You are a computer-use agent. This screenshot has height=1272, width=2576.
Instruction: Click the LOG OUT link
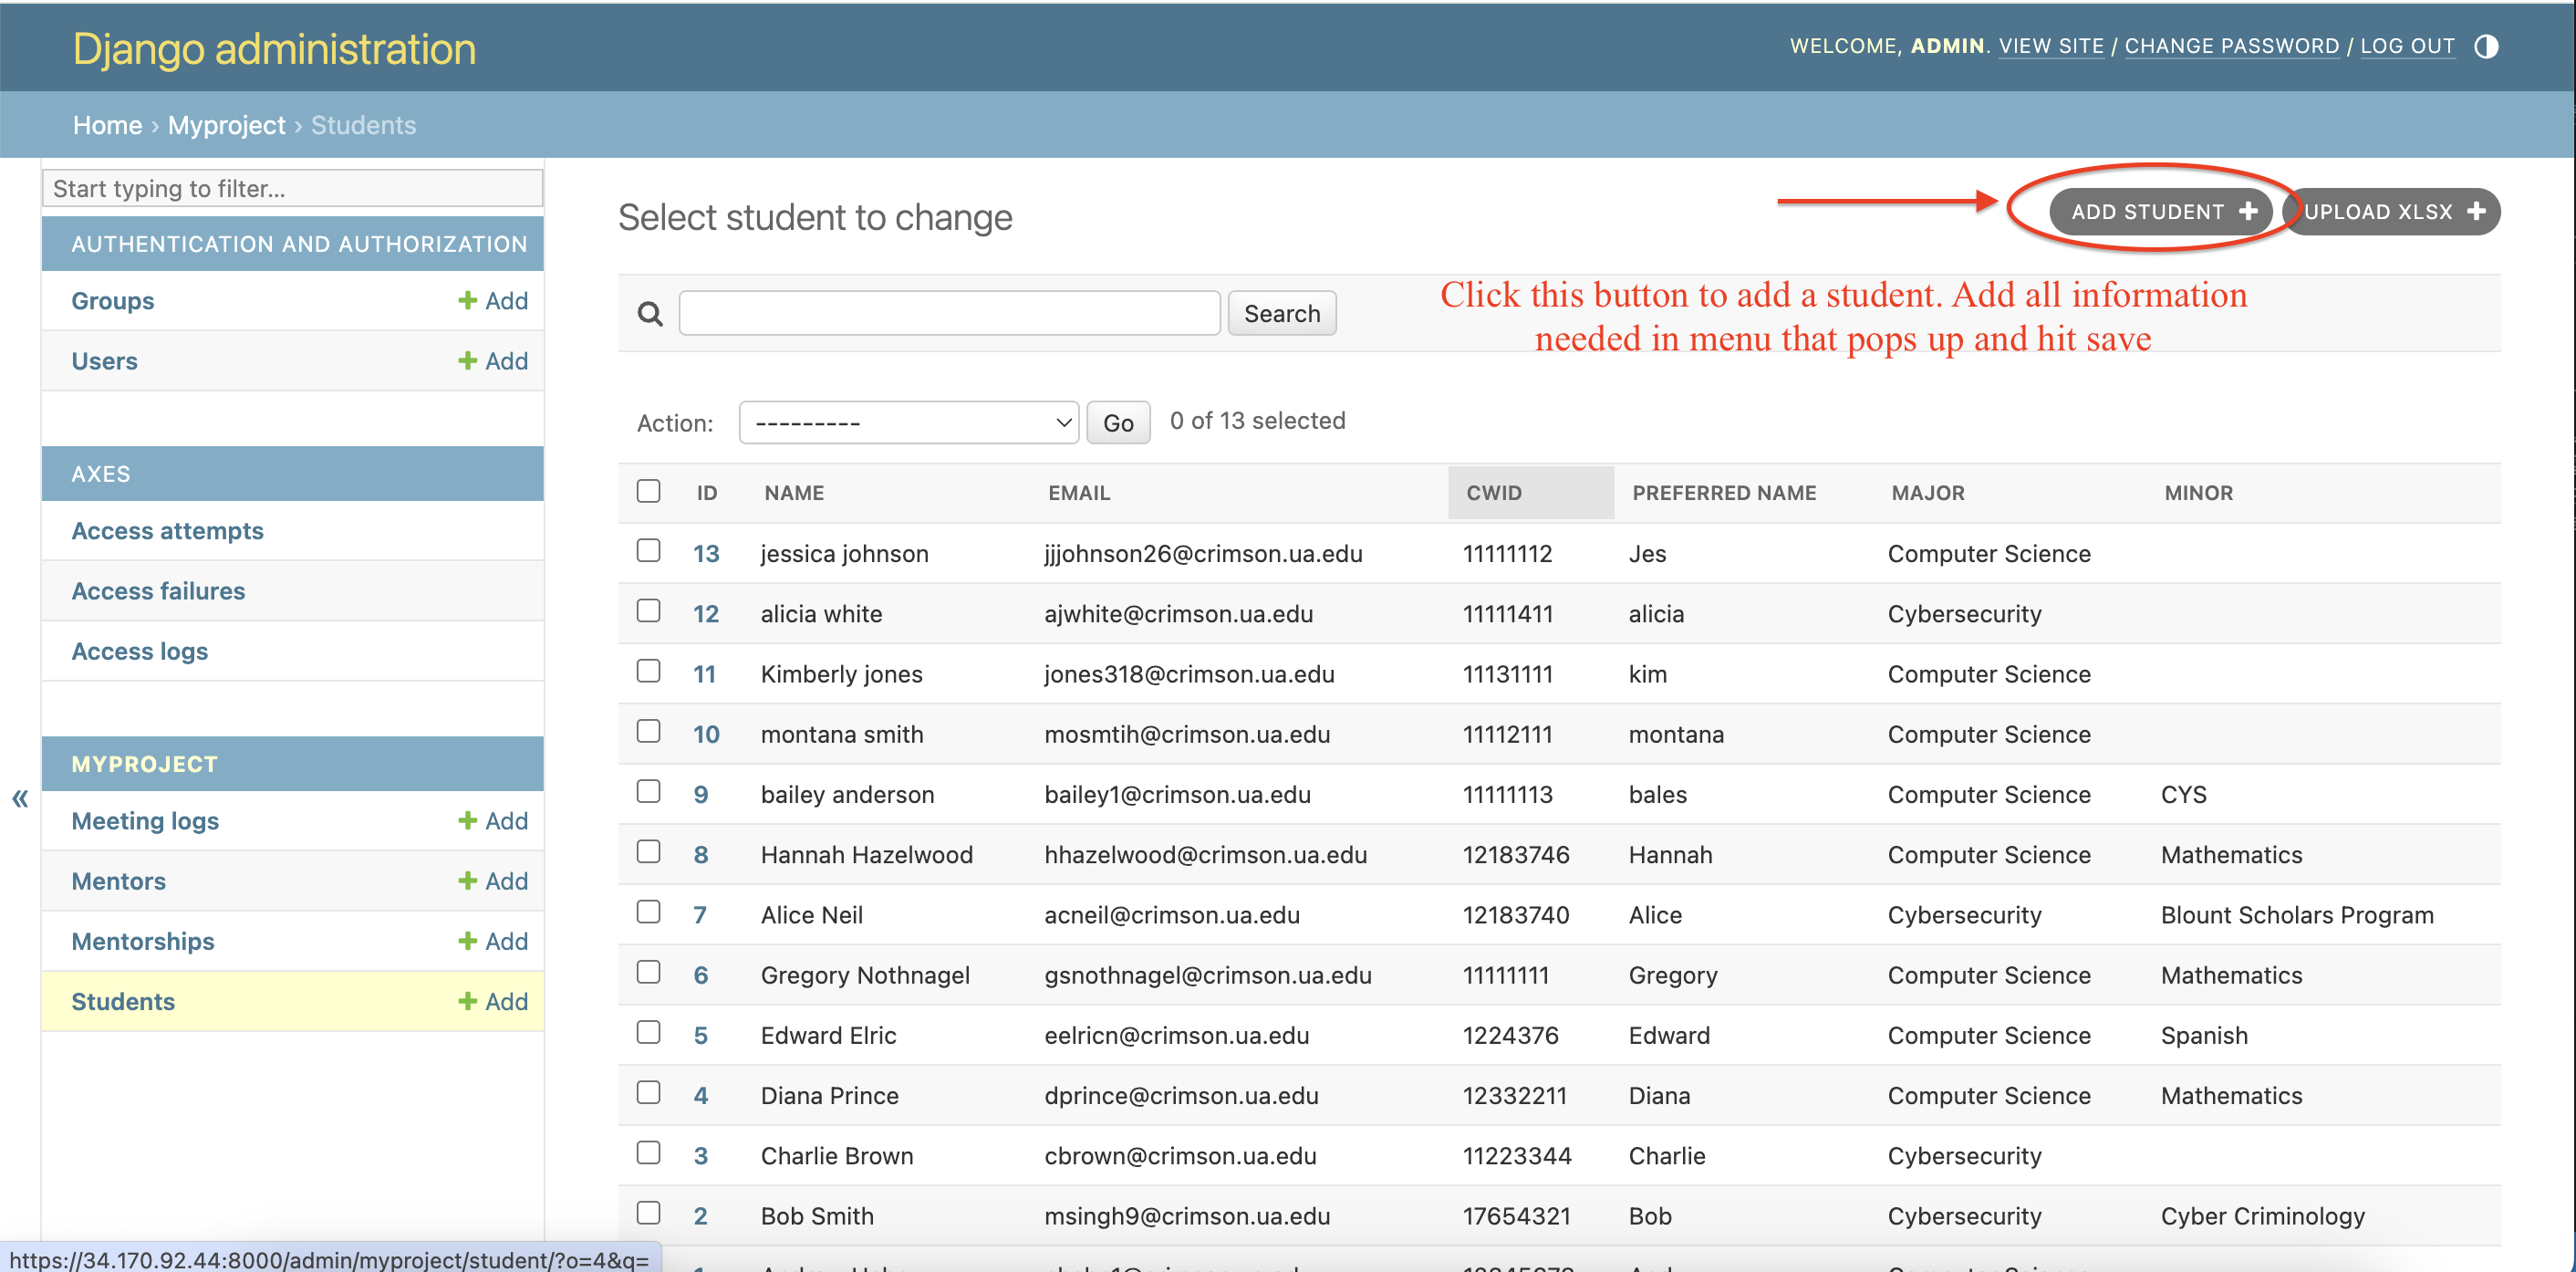(x=2407, y=46)
